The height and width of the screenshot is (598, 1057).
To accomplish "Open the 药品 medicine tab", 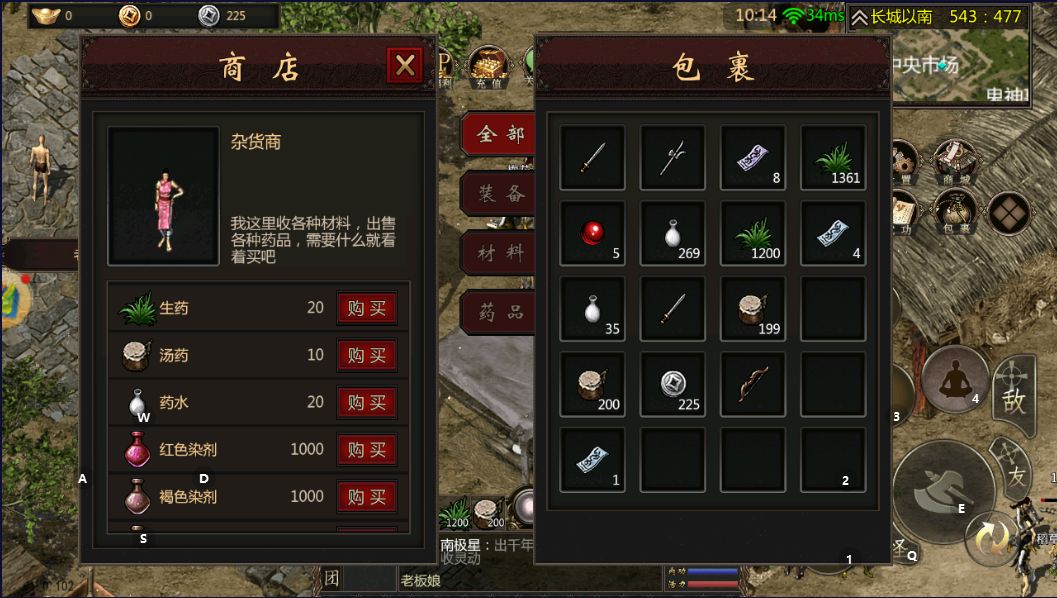I will [499, 312].
